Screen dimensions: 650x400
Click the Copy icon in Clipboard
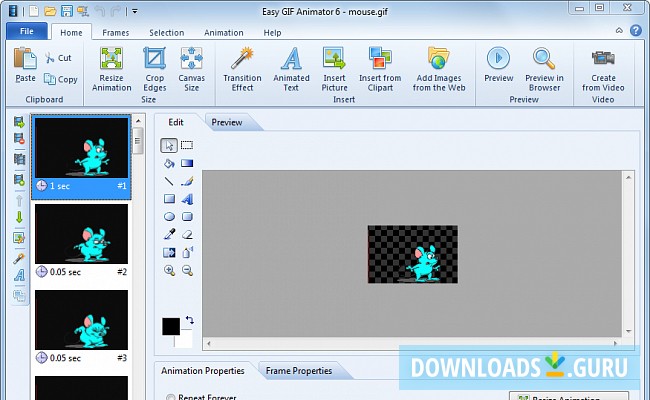pos(50,79)
